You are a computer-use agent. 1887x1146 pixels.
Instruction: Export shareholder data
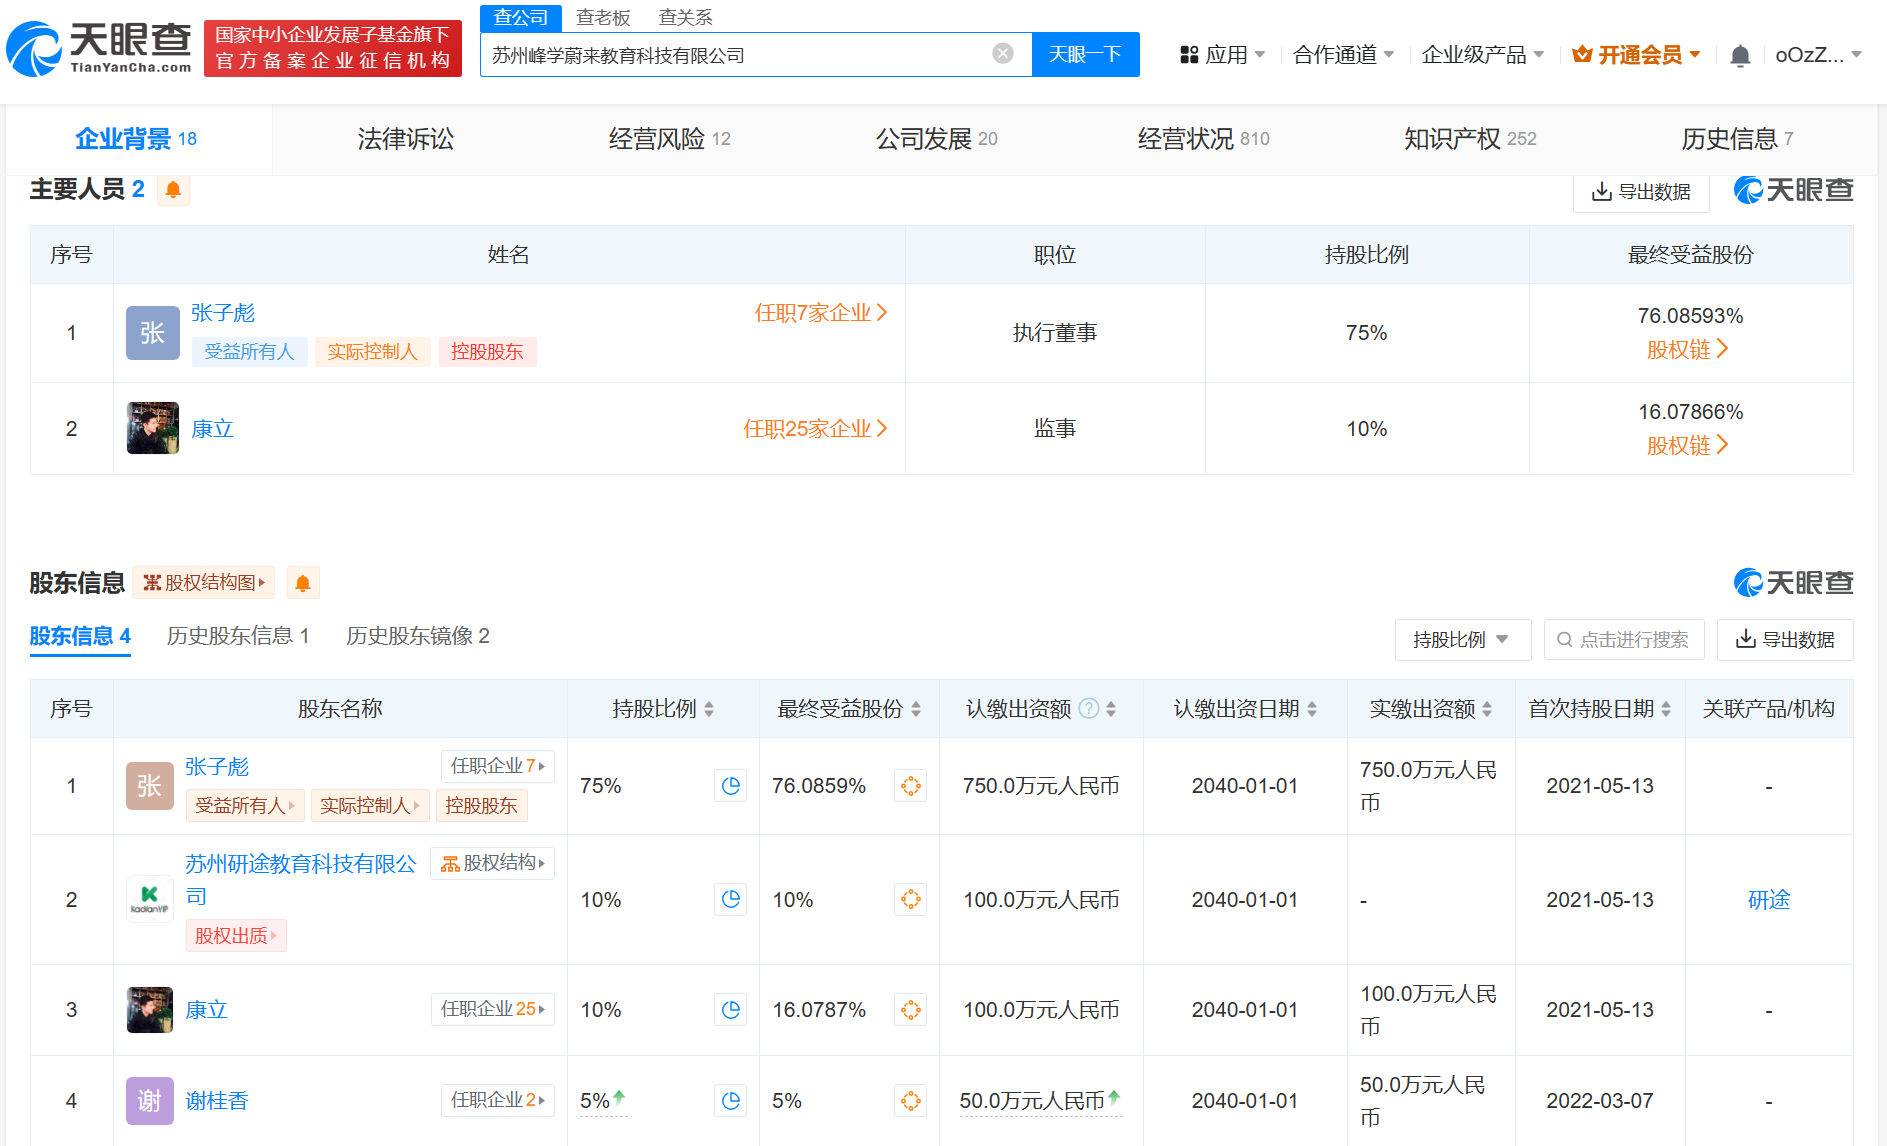point(1785,640)
